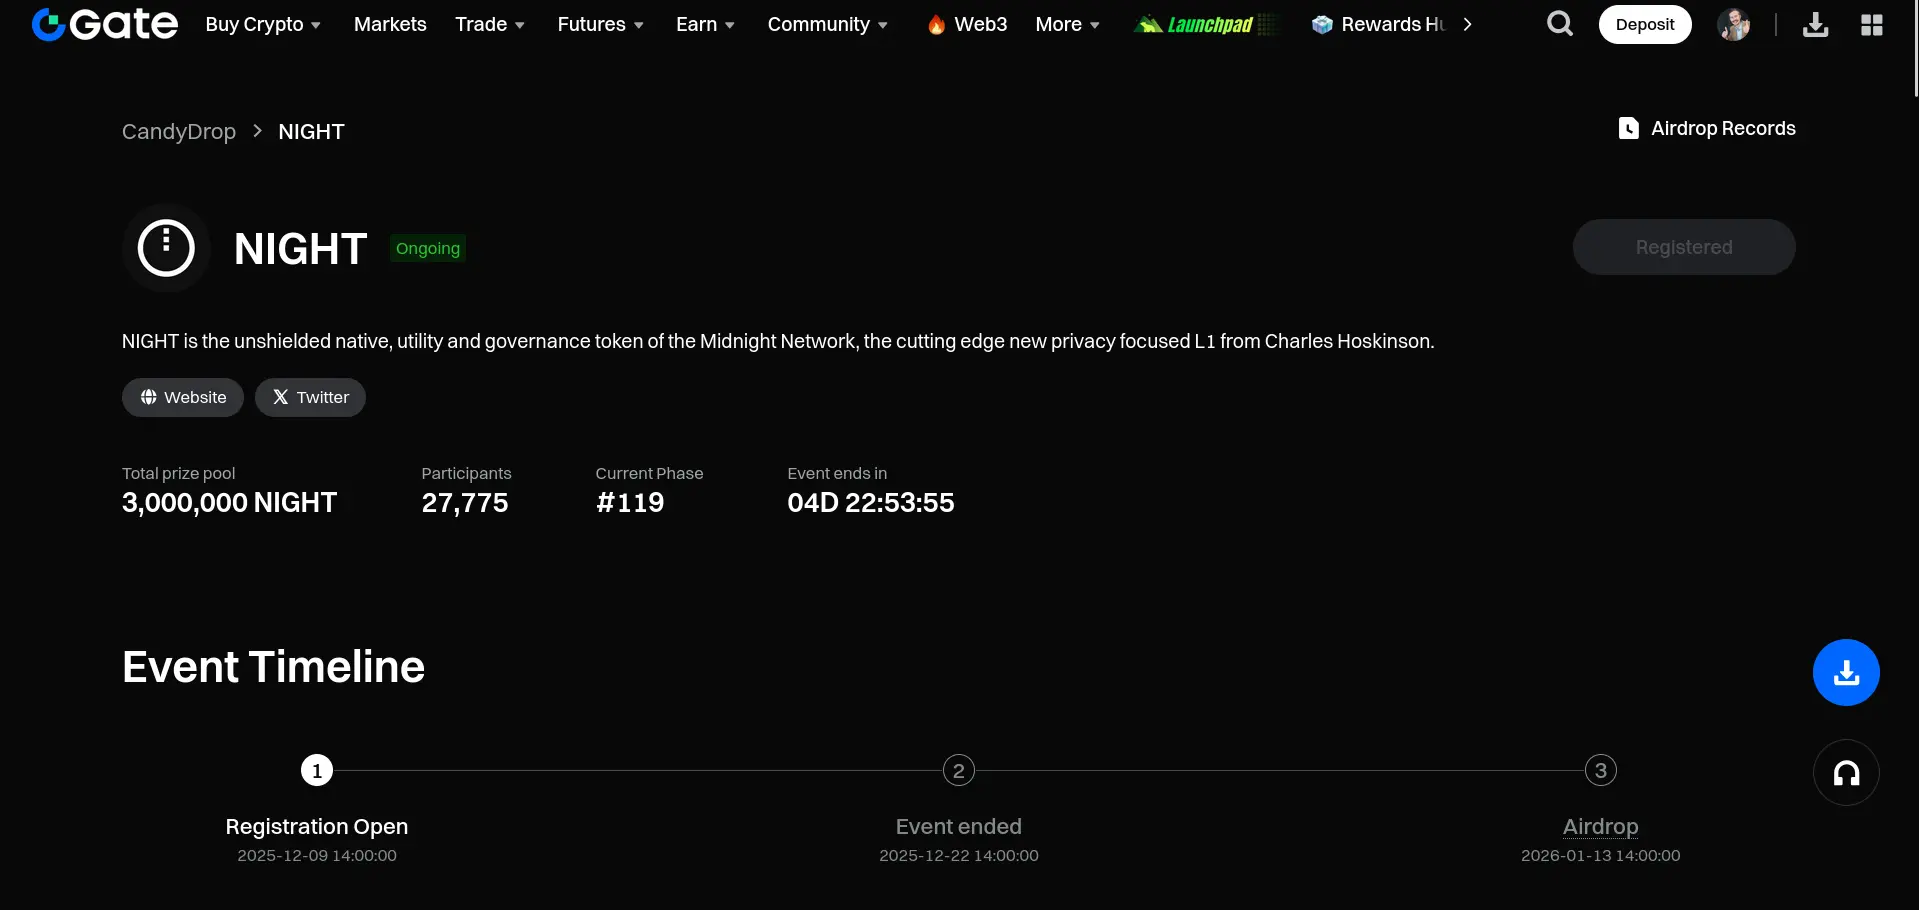Click the blue floating download button
Viewport: 1919px width, 910px height.
coord(1846,672)
